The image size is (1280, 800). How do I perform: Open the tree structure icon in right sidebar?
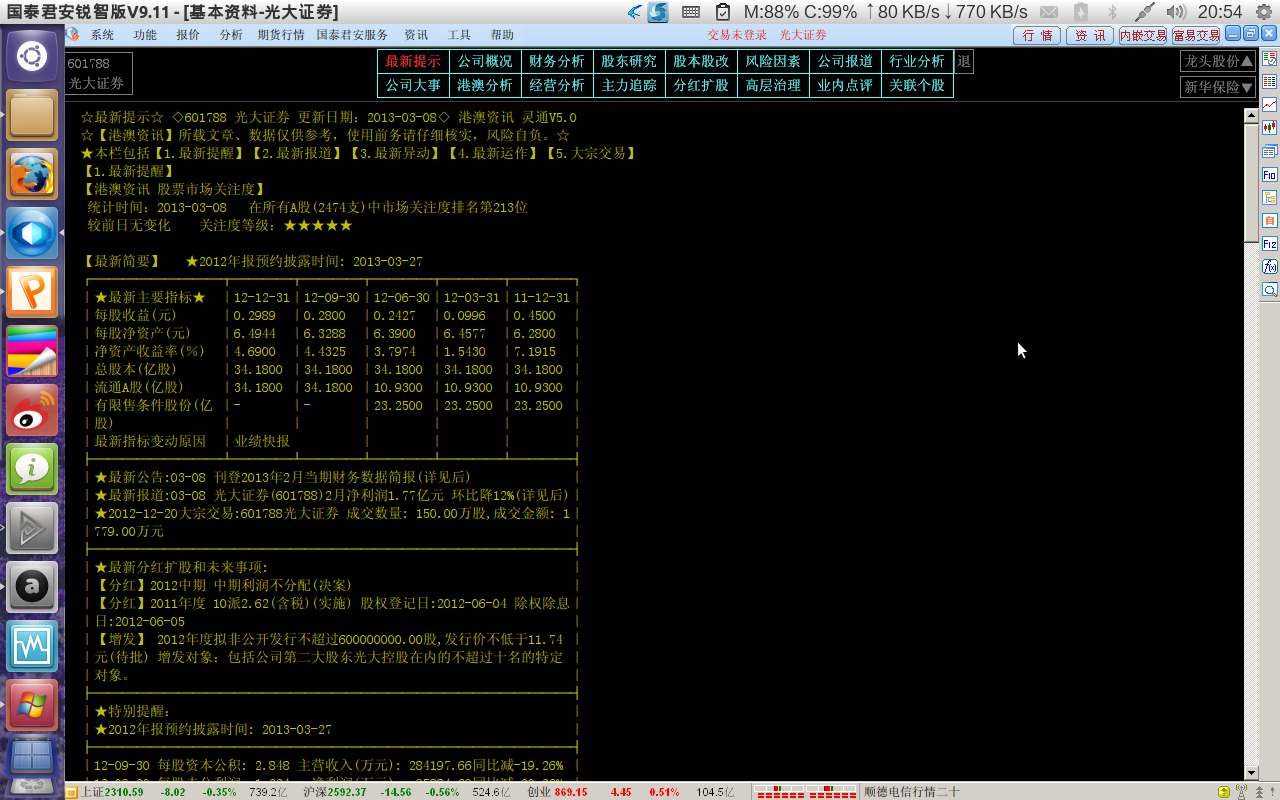[x=1270, y=197]
